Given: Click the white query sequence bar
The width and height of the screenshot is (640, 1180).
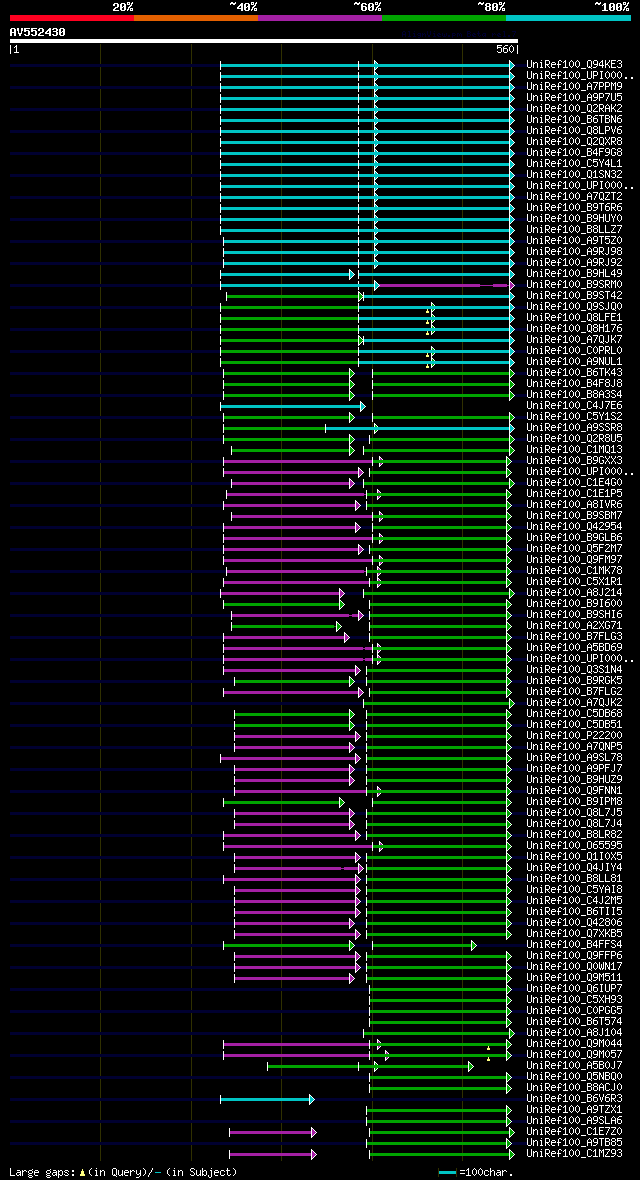Looking at the screenshot, I should 264,41.
